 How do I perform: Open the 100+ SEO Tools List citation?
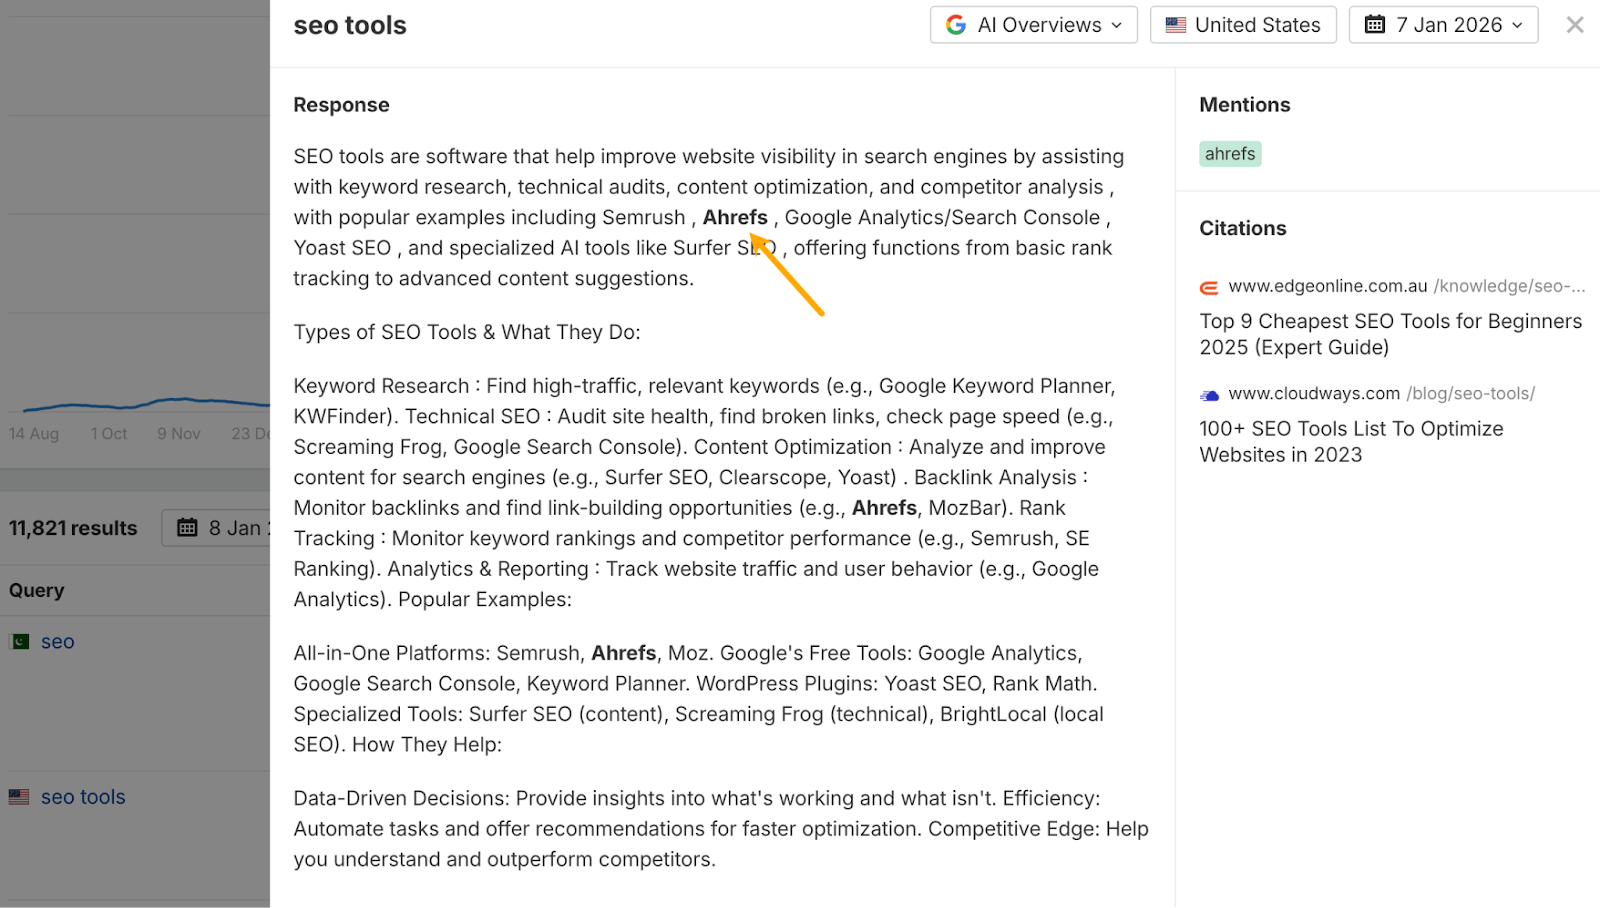[x=1351, y=441]
